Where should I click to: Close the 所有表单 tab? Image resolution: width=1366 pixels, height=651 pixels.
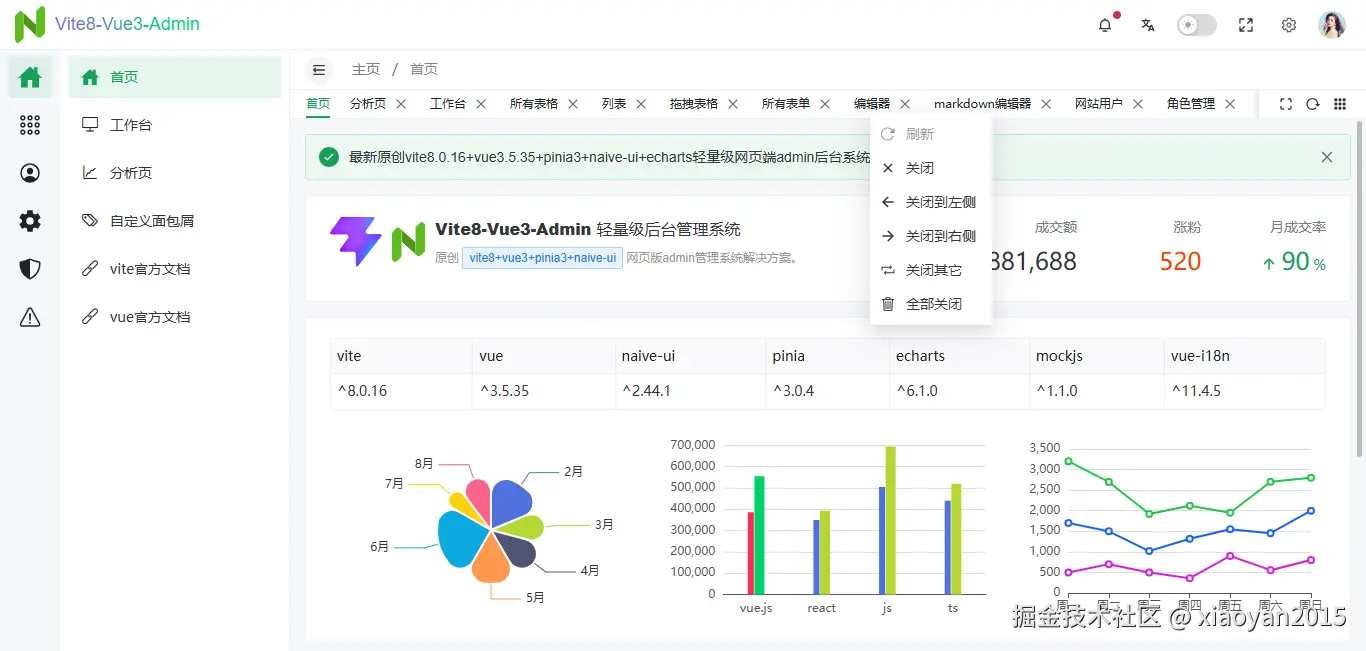(825, 103)
